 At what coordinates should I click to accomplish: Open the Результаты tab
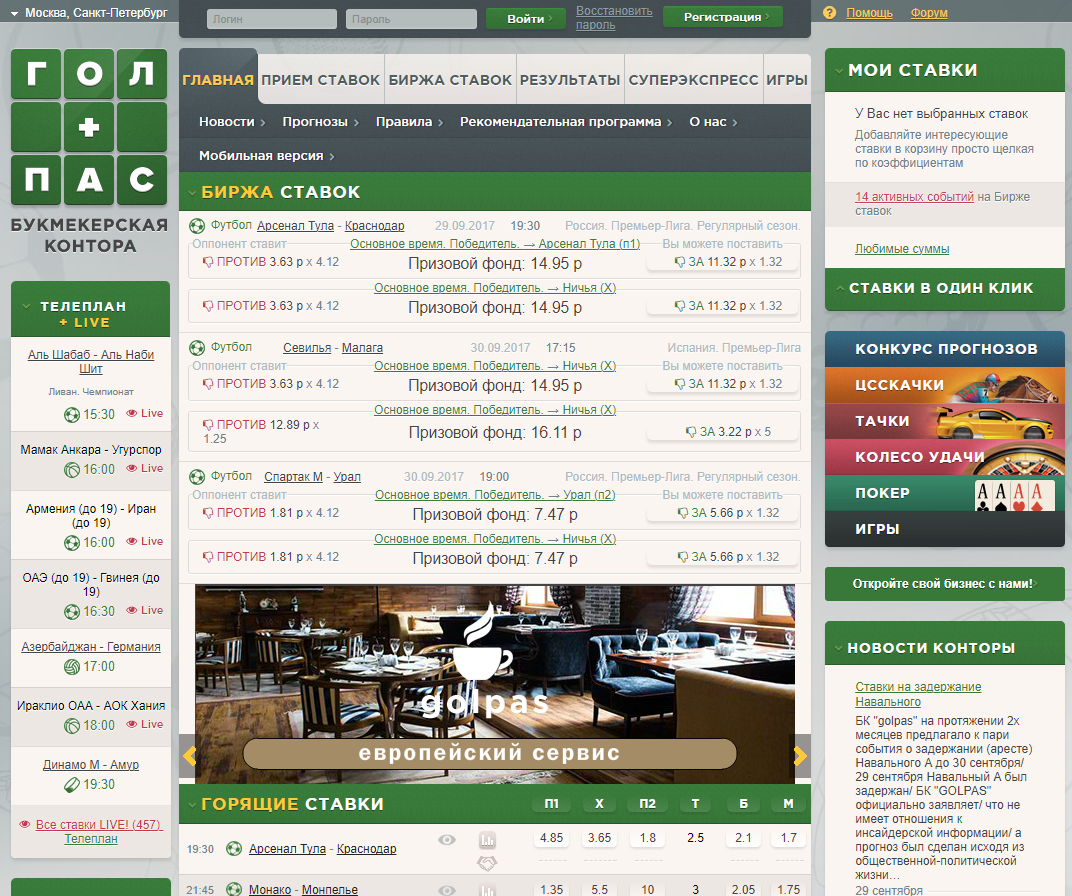point(570,79)
